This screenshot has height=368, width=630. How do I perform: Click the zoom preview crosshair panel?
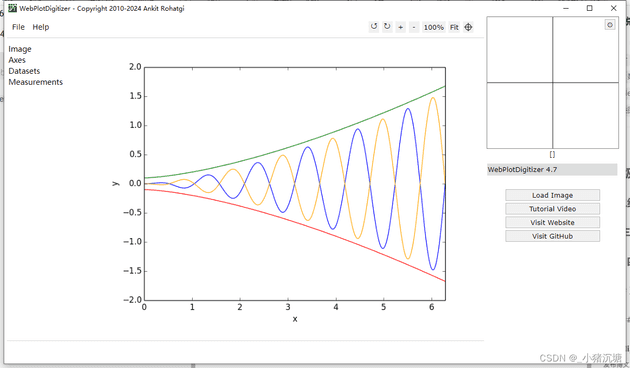(x=552, y=82)
